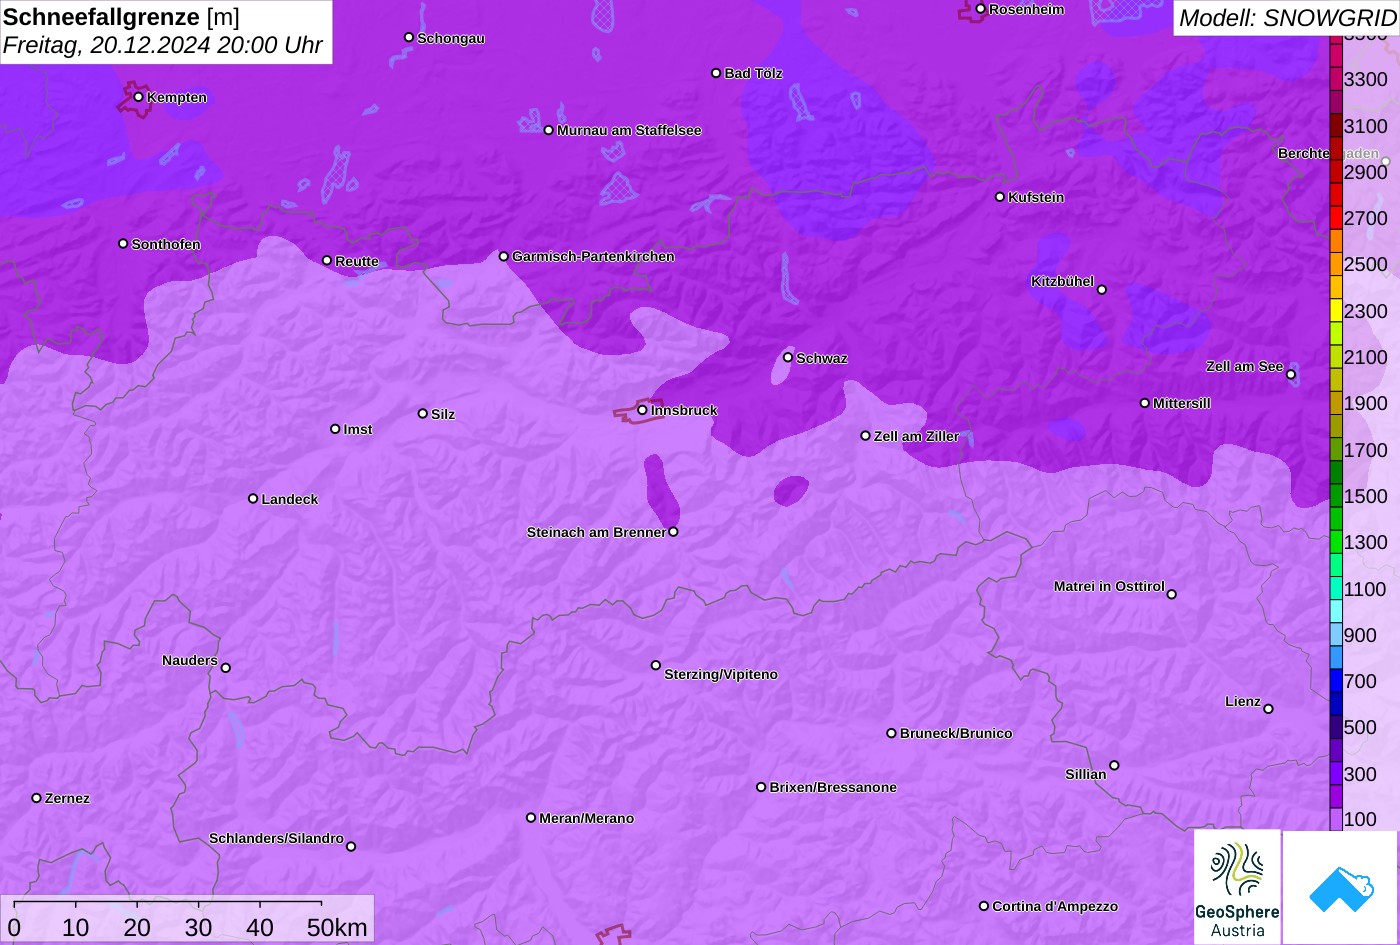1400x945 pixels.
Task: Click the Sterzing/Vipiteno name label
Action: coord(721,674)
